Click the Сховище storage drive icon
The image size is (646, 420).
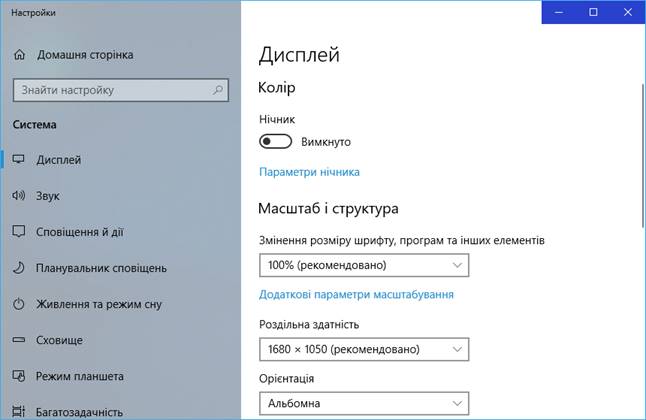pos(19,340)
